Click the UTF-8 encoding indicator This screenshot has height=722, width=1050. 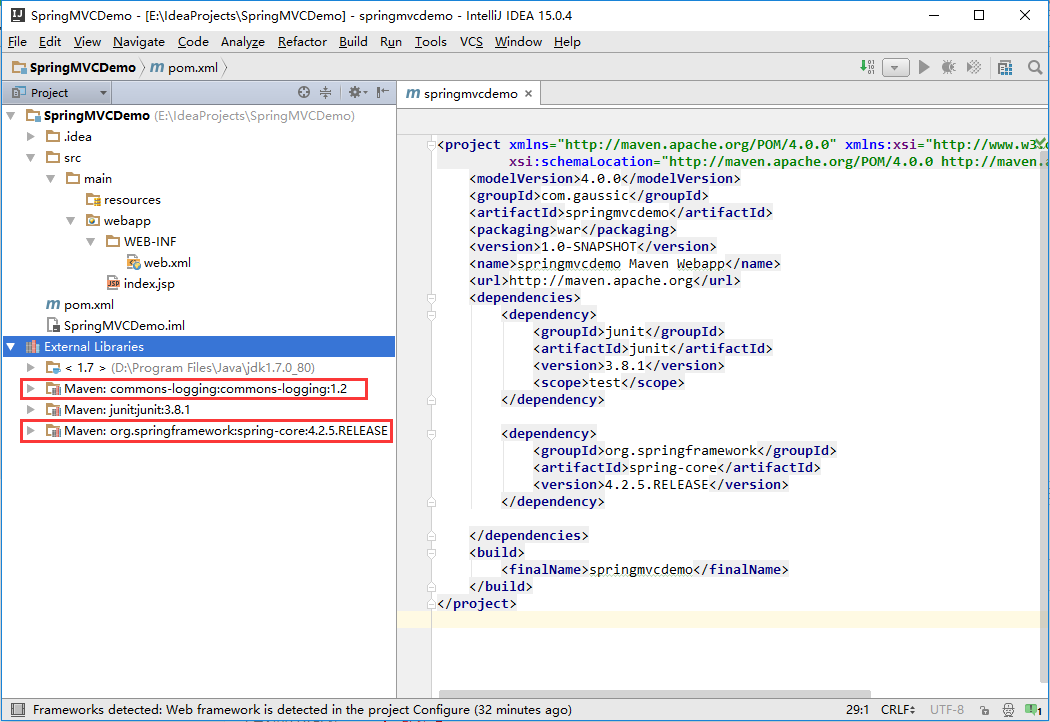[x=947, y=710]
